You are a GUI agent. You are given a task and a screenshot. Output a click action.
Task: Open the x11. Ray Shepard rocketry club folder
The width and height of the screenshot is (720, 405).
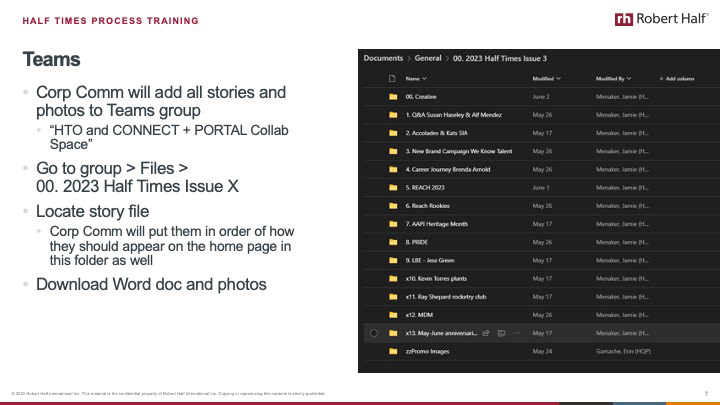click(445, 297)
